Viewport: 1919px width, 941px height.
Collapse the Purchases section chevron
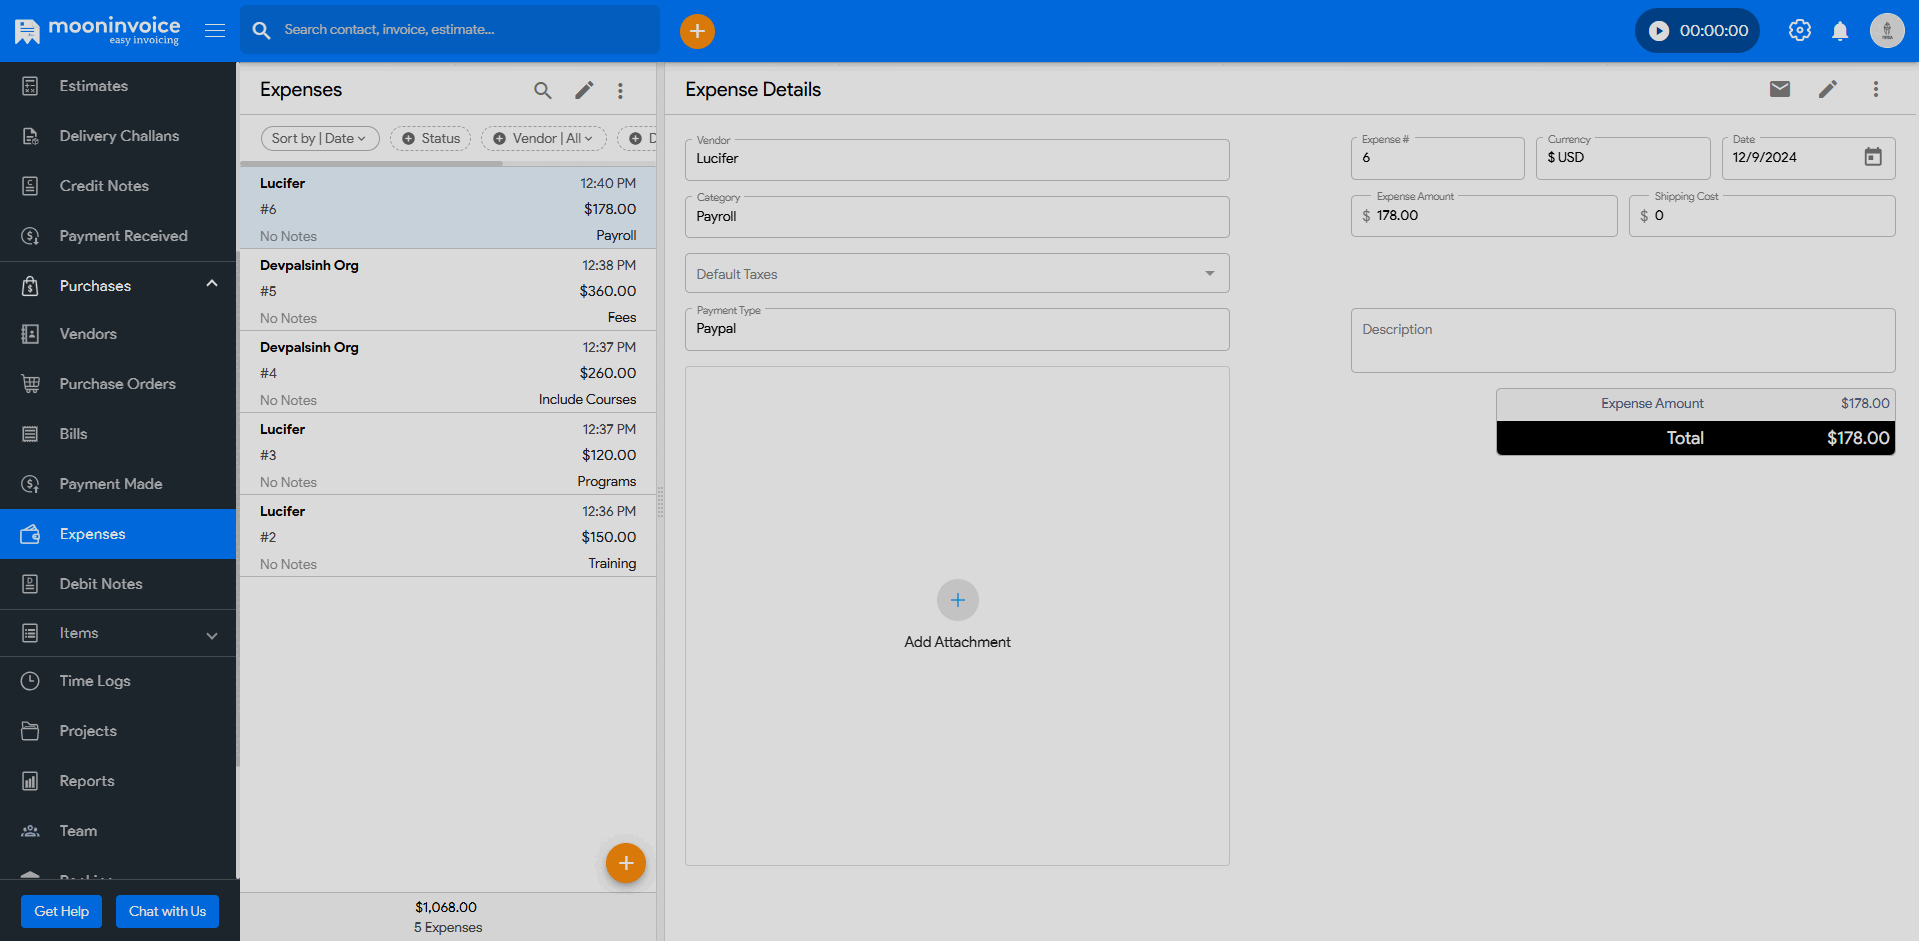pyautogui.click(x=212, y=285)
